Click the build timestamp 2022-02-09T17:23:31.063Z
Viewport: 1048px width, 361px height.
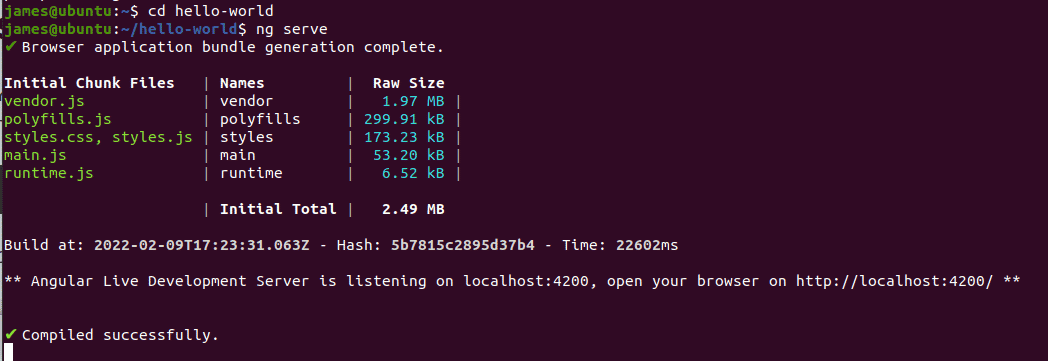(x=202, y=245)
